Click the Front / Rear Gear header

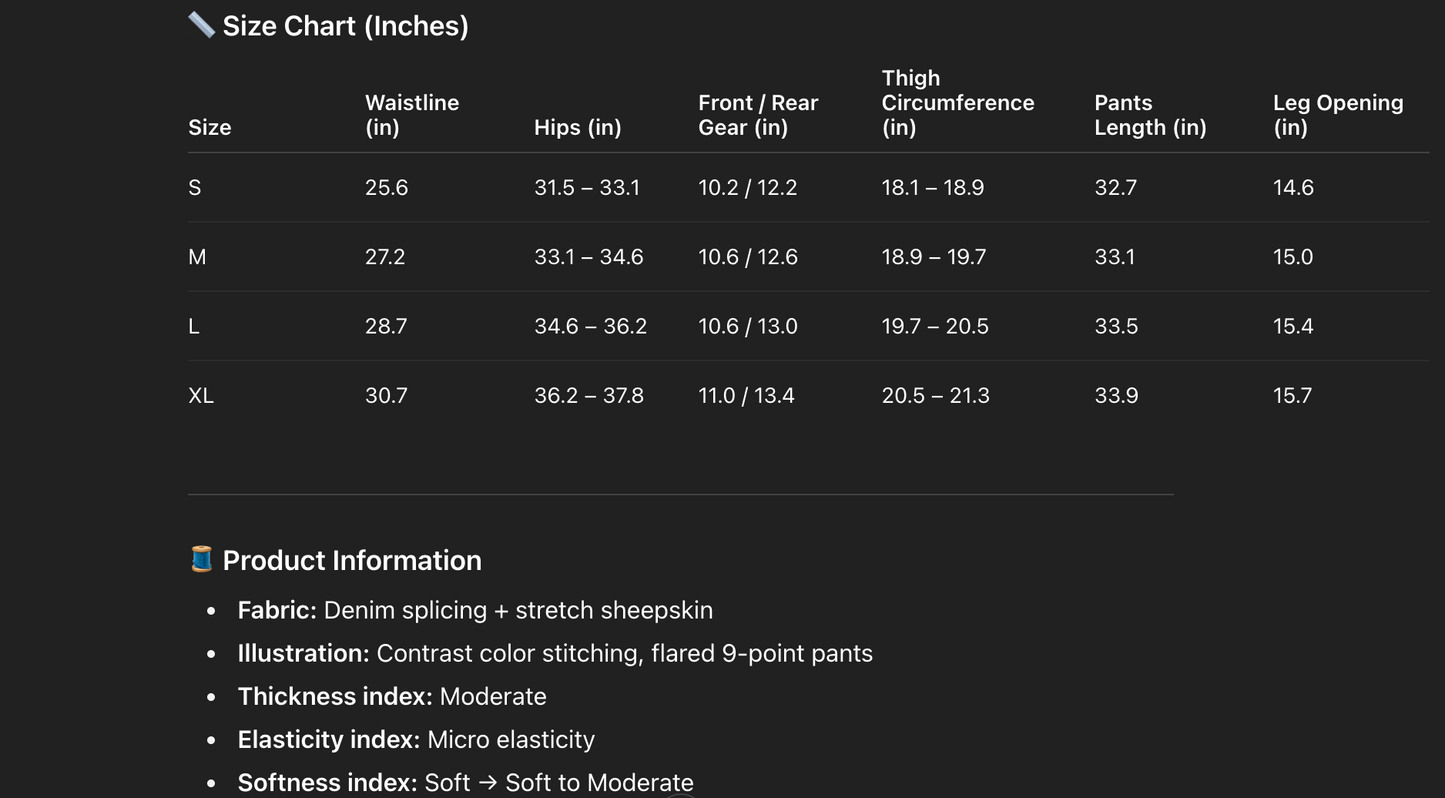(758, 115)
